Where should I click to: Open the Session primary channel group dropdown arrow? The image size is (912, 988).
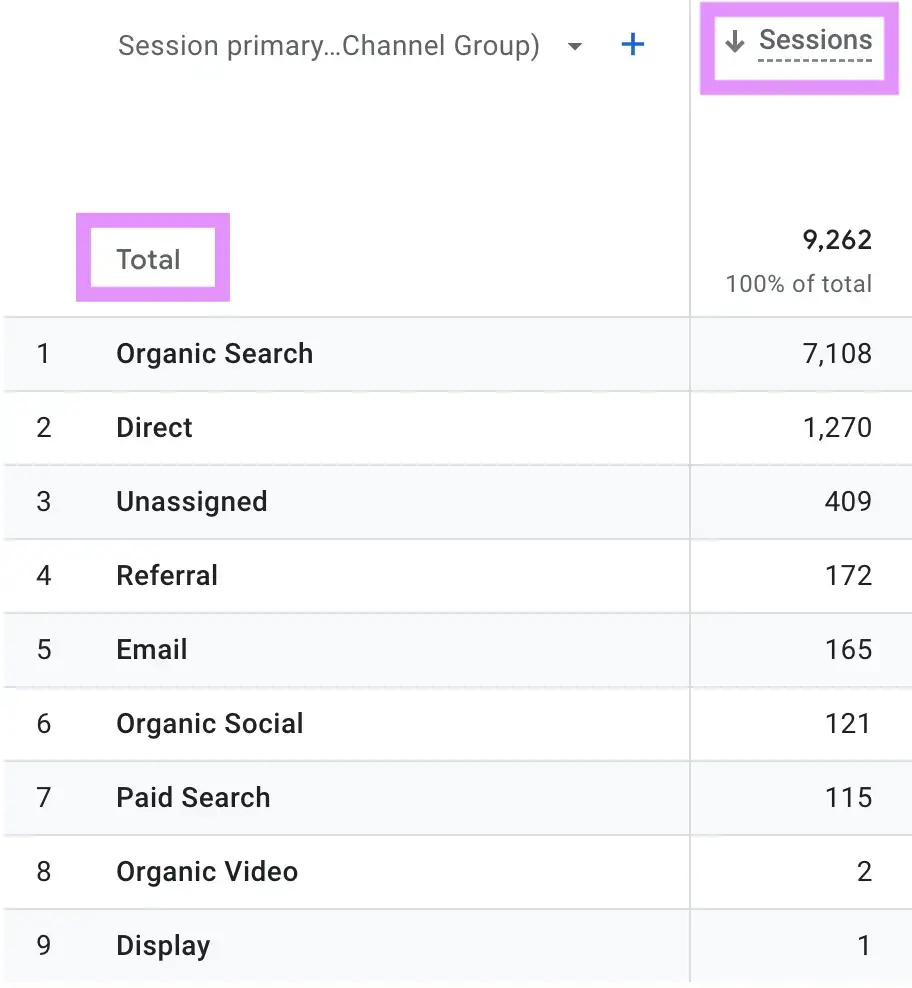pos(574,46)
